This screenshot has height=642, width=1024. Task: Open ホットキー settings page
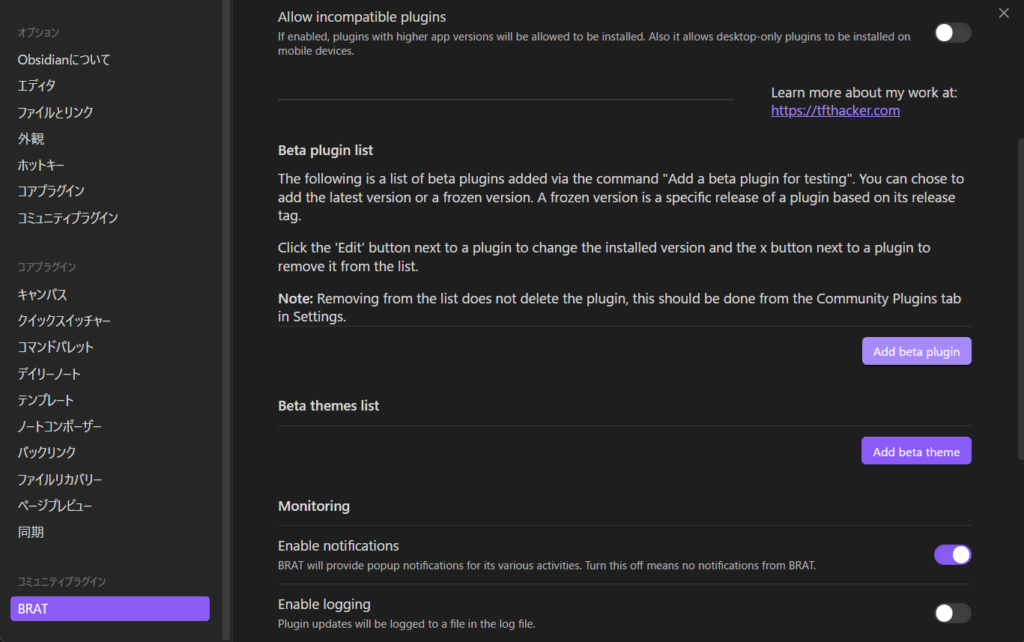click(x=41, y=165)
